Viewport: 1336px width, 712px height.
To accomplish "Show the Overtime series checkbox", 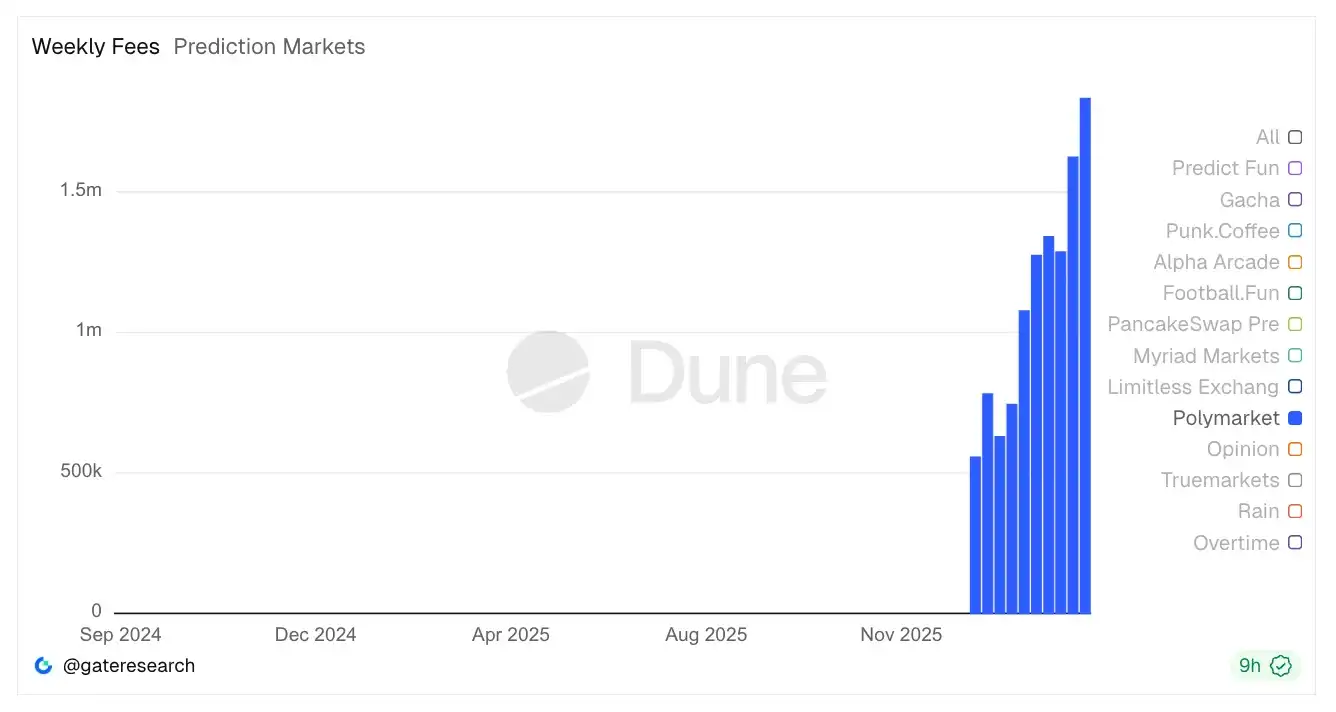I will coord(1295,544).
